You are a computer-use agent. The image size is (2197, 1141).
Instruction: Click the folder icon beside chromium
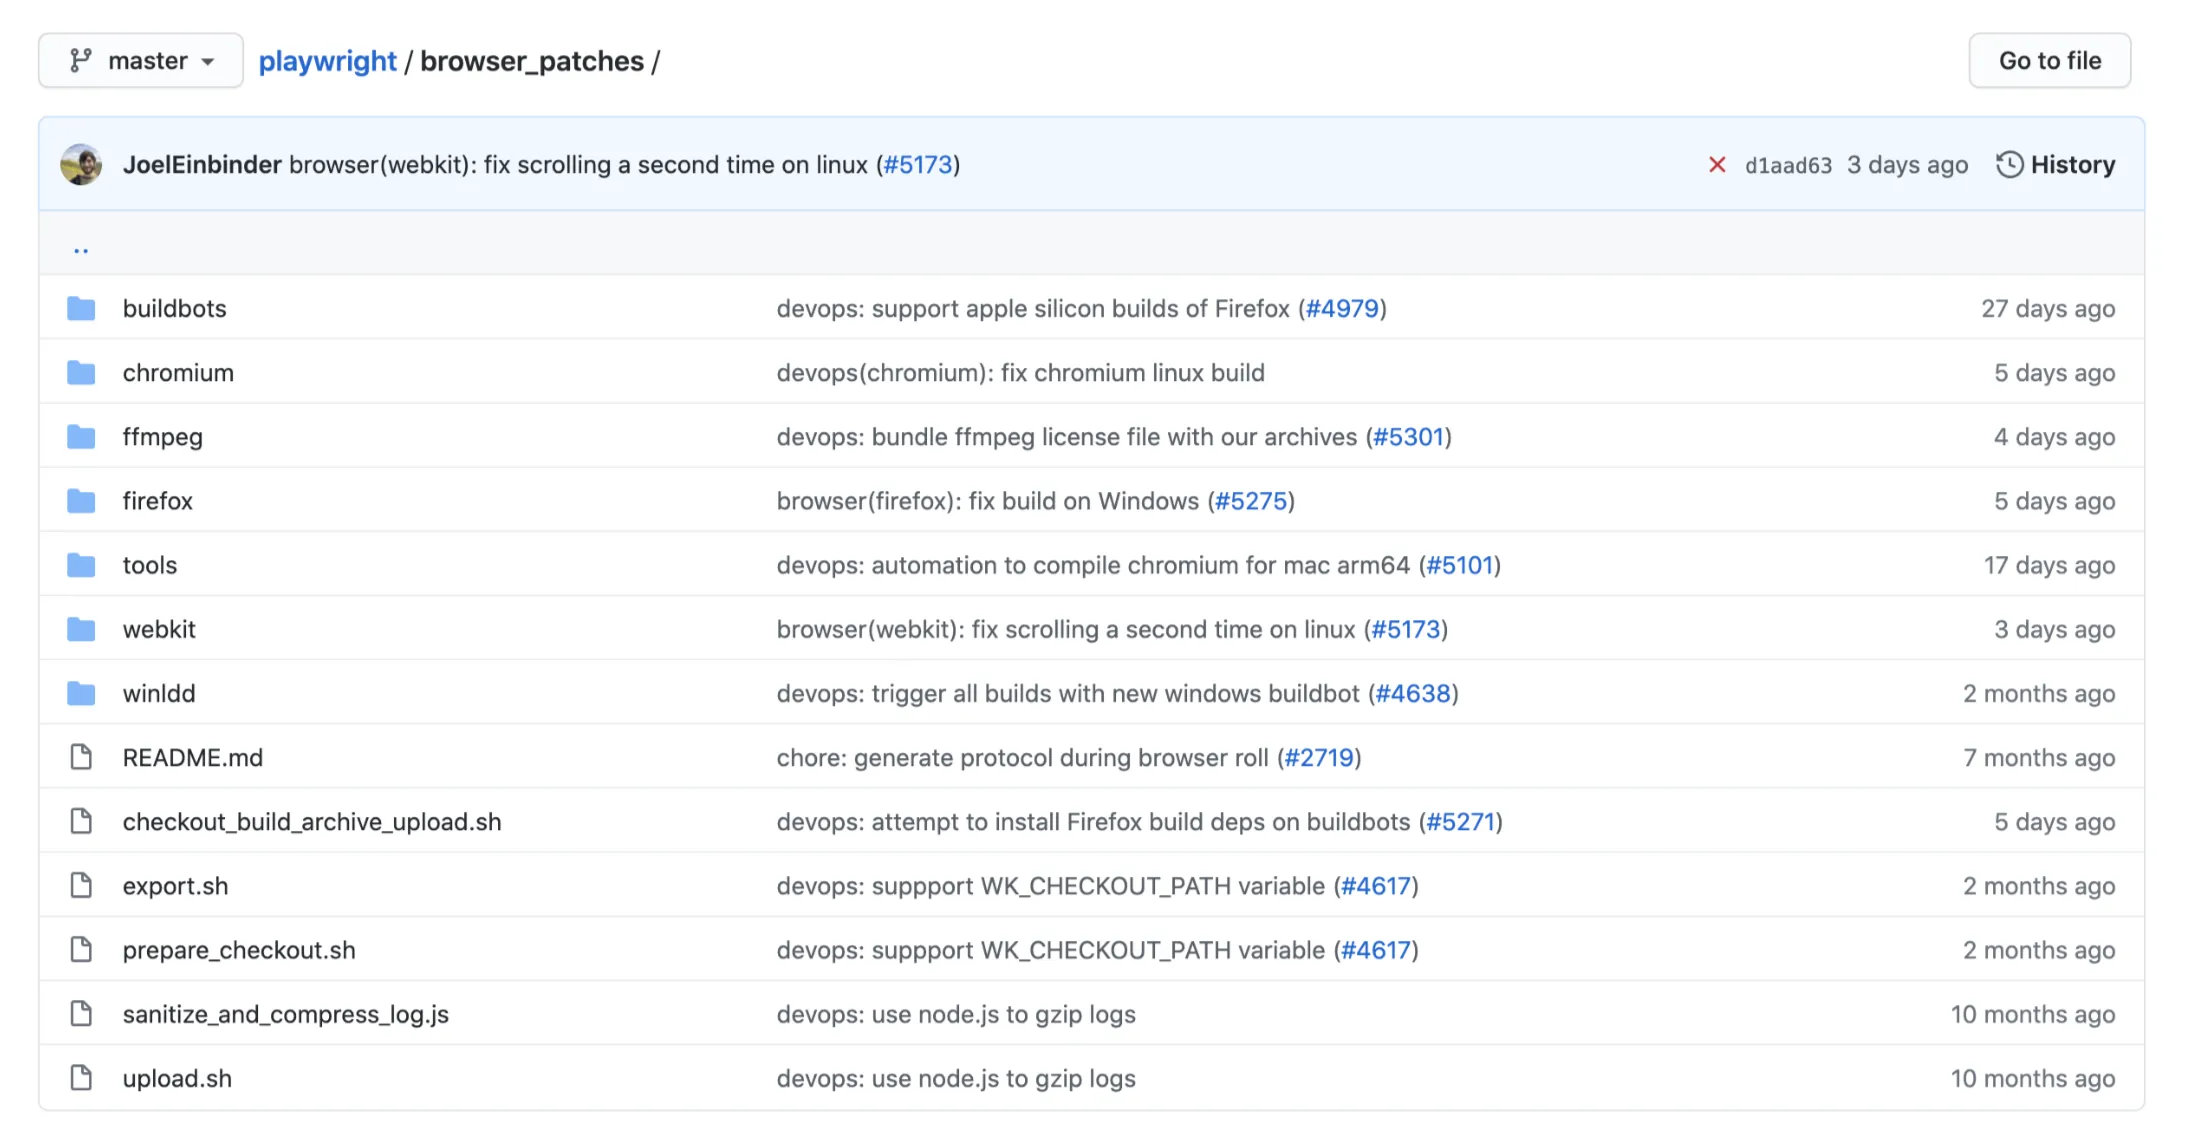pos(81,372)
